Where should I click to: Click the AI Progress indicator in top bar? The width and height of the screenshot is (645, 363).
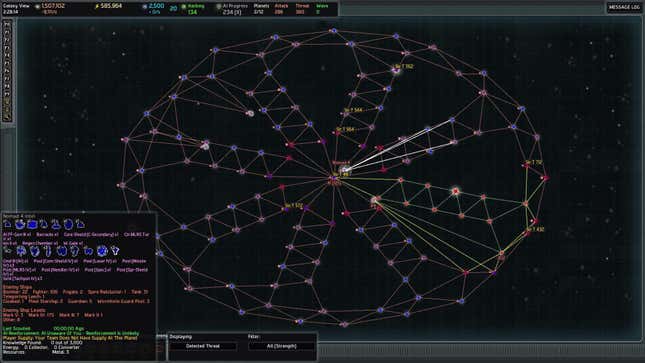point(233,9)
